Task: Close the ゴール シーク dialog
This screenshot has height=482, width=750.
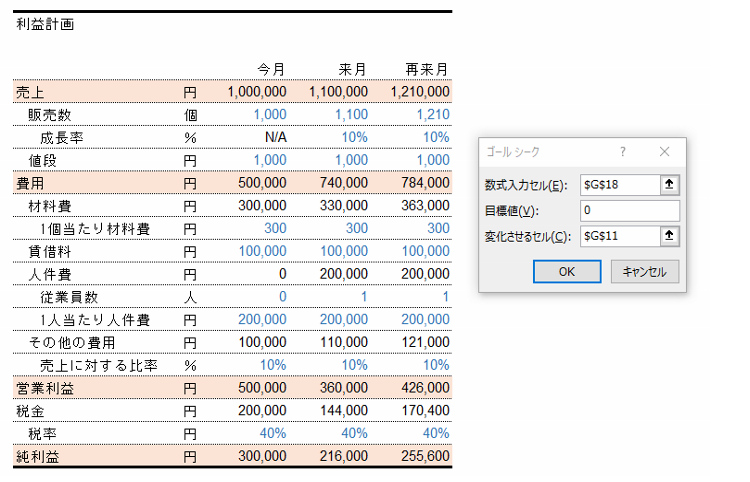Action: click(x=664, y=152)
